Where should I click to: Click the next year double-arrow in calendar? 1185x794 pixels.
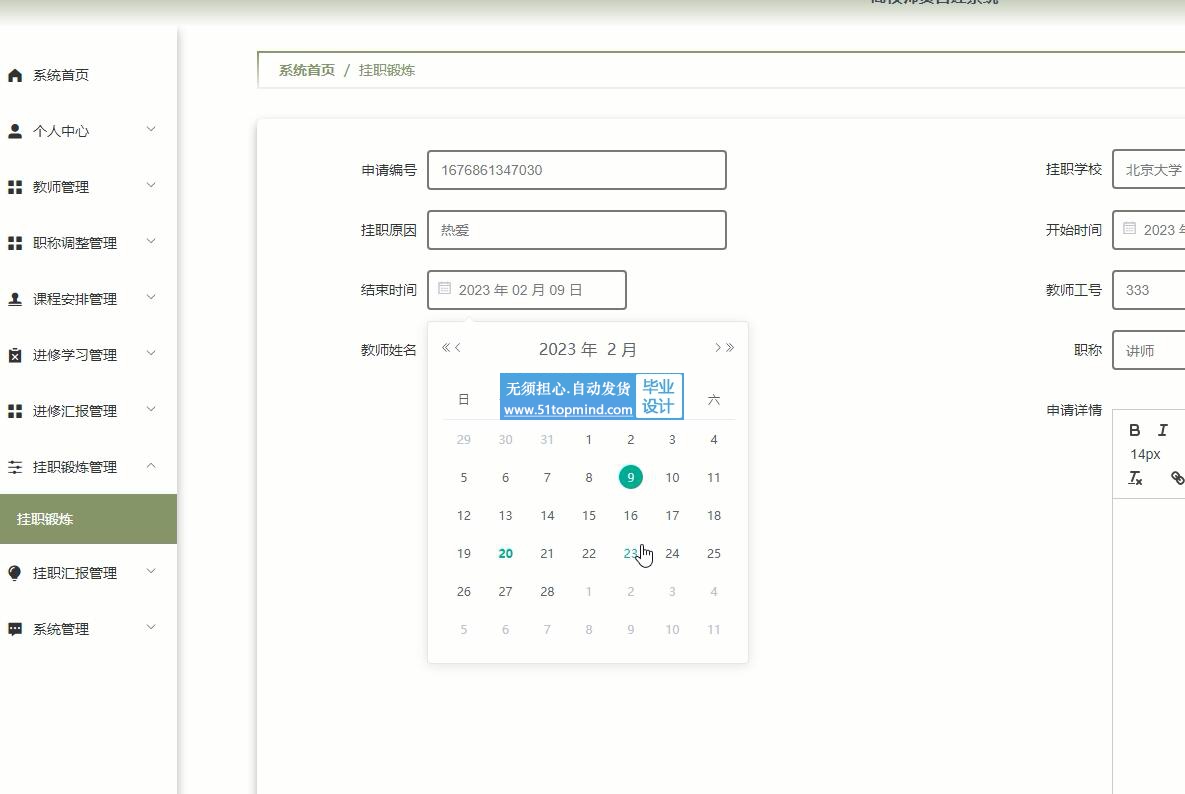pyautogui.click(x=731, y=348)
